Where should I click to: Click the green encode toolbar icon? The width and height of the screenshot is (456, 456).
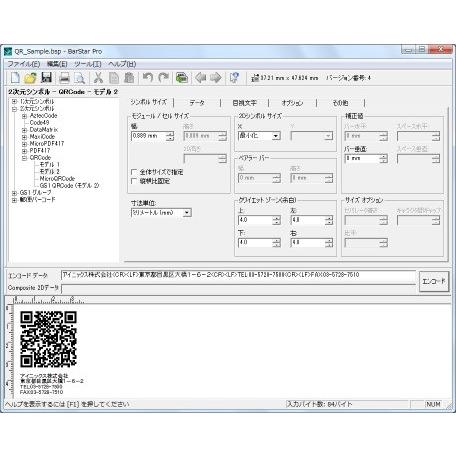click(x=182, y=78)
